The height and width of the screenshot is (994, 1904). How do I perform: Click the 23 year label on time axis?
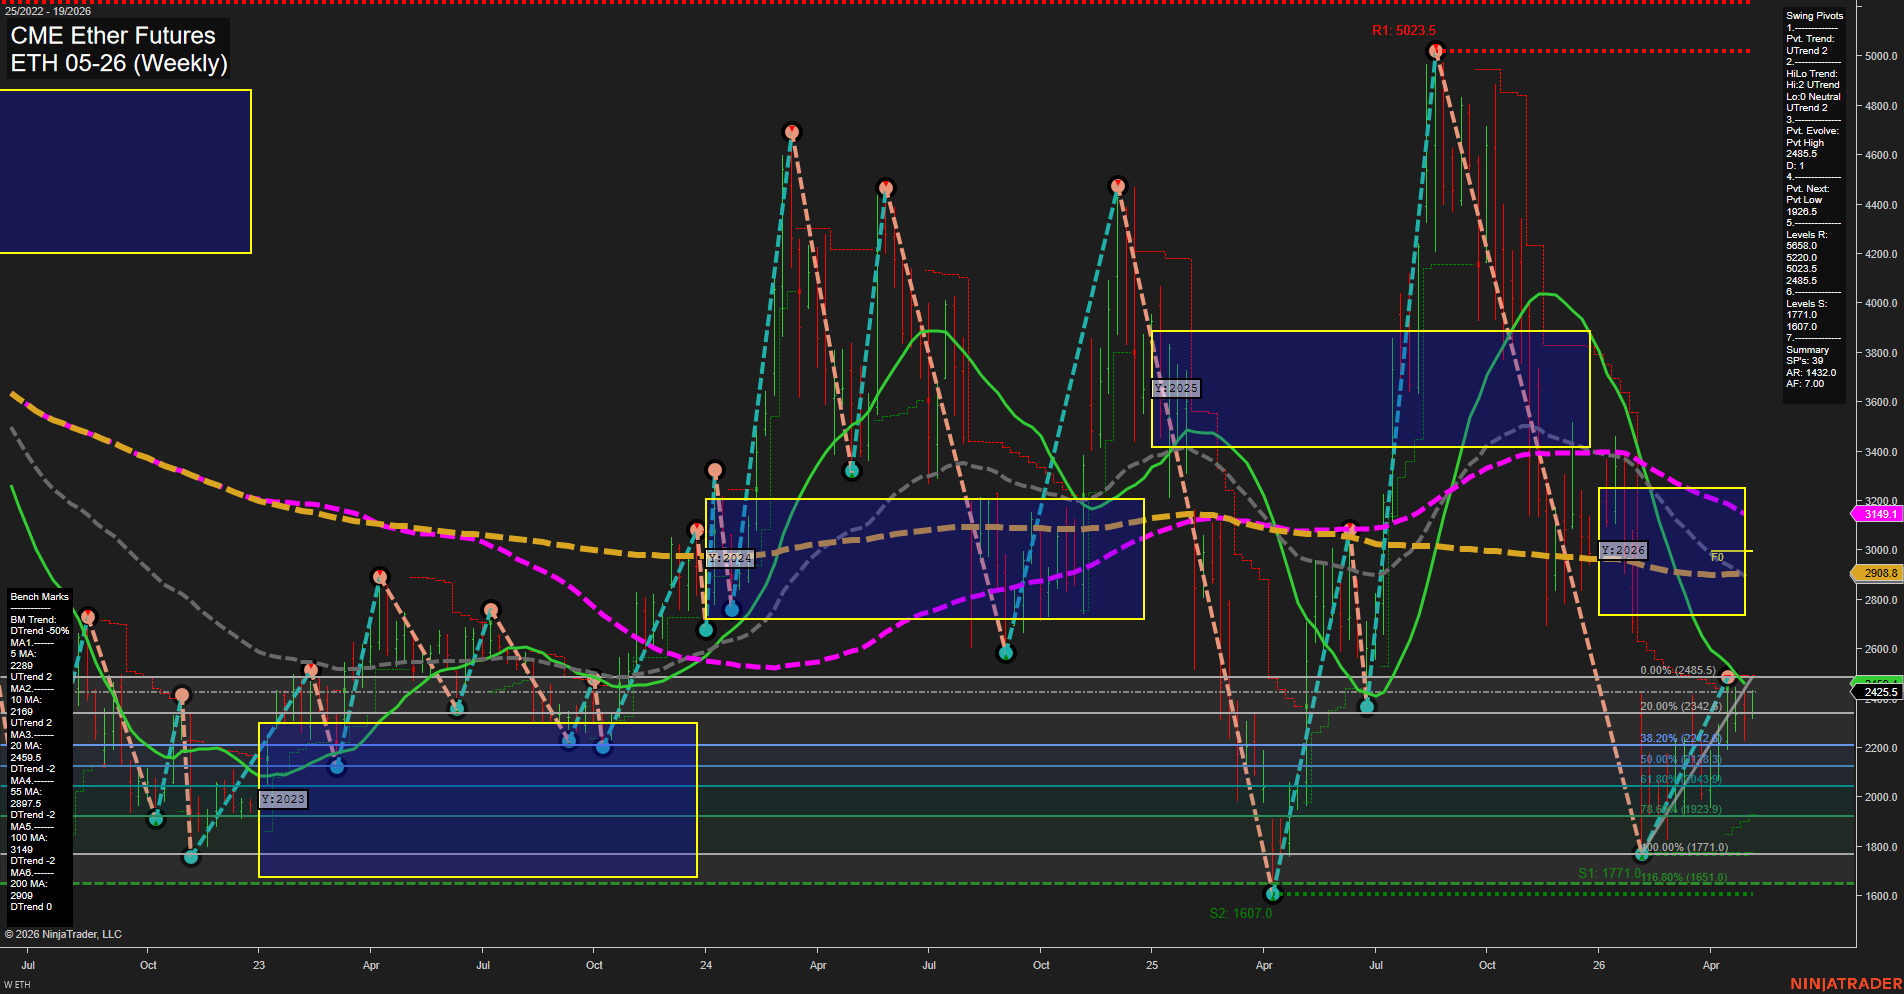[x=259, y=965]
